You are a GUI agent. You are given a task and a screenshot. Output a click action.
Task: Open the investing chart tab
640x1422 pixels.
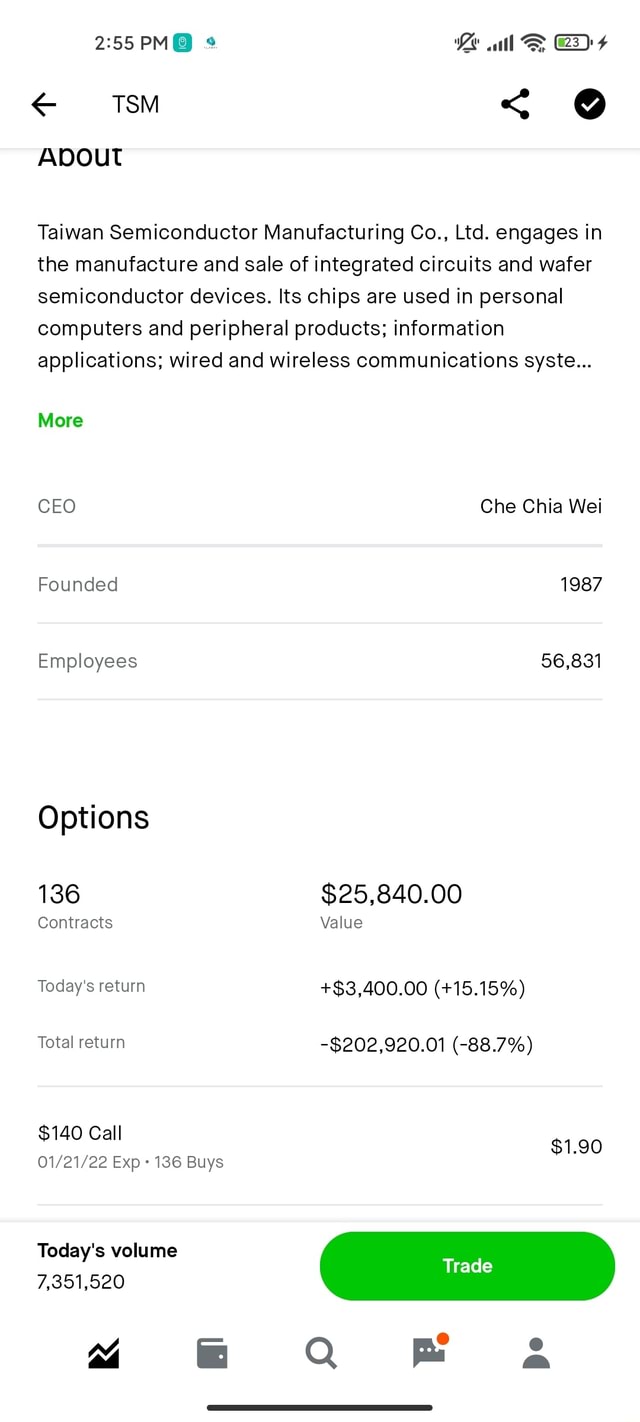pos(104,1353)
